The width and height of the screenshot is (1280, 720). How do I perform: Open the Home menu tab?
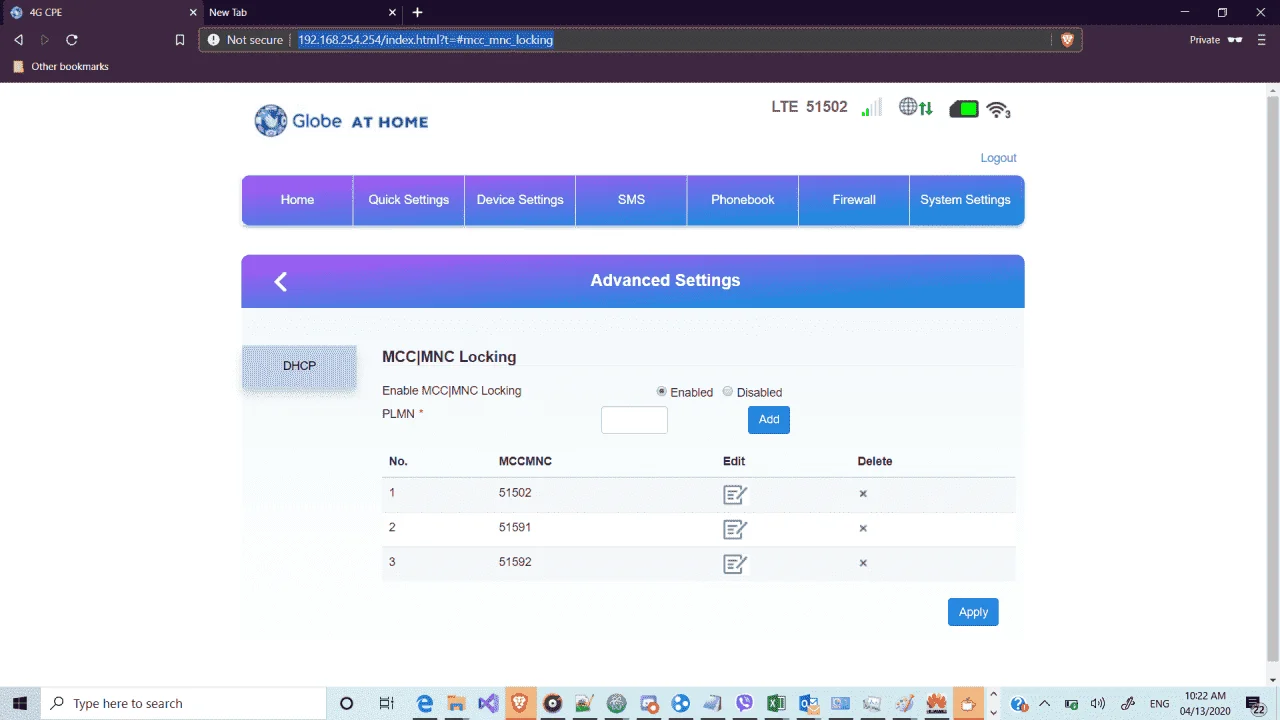297,200
